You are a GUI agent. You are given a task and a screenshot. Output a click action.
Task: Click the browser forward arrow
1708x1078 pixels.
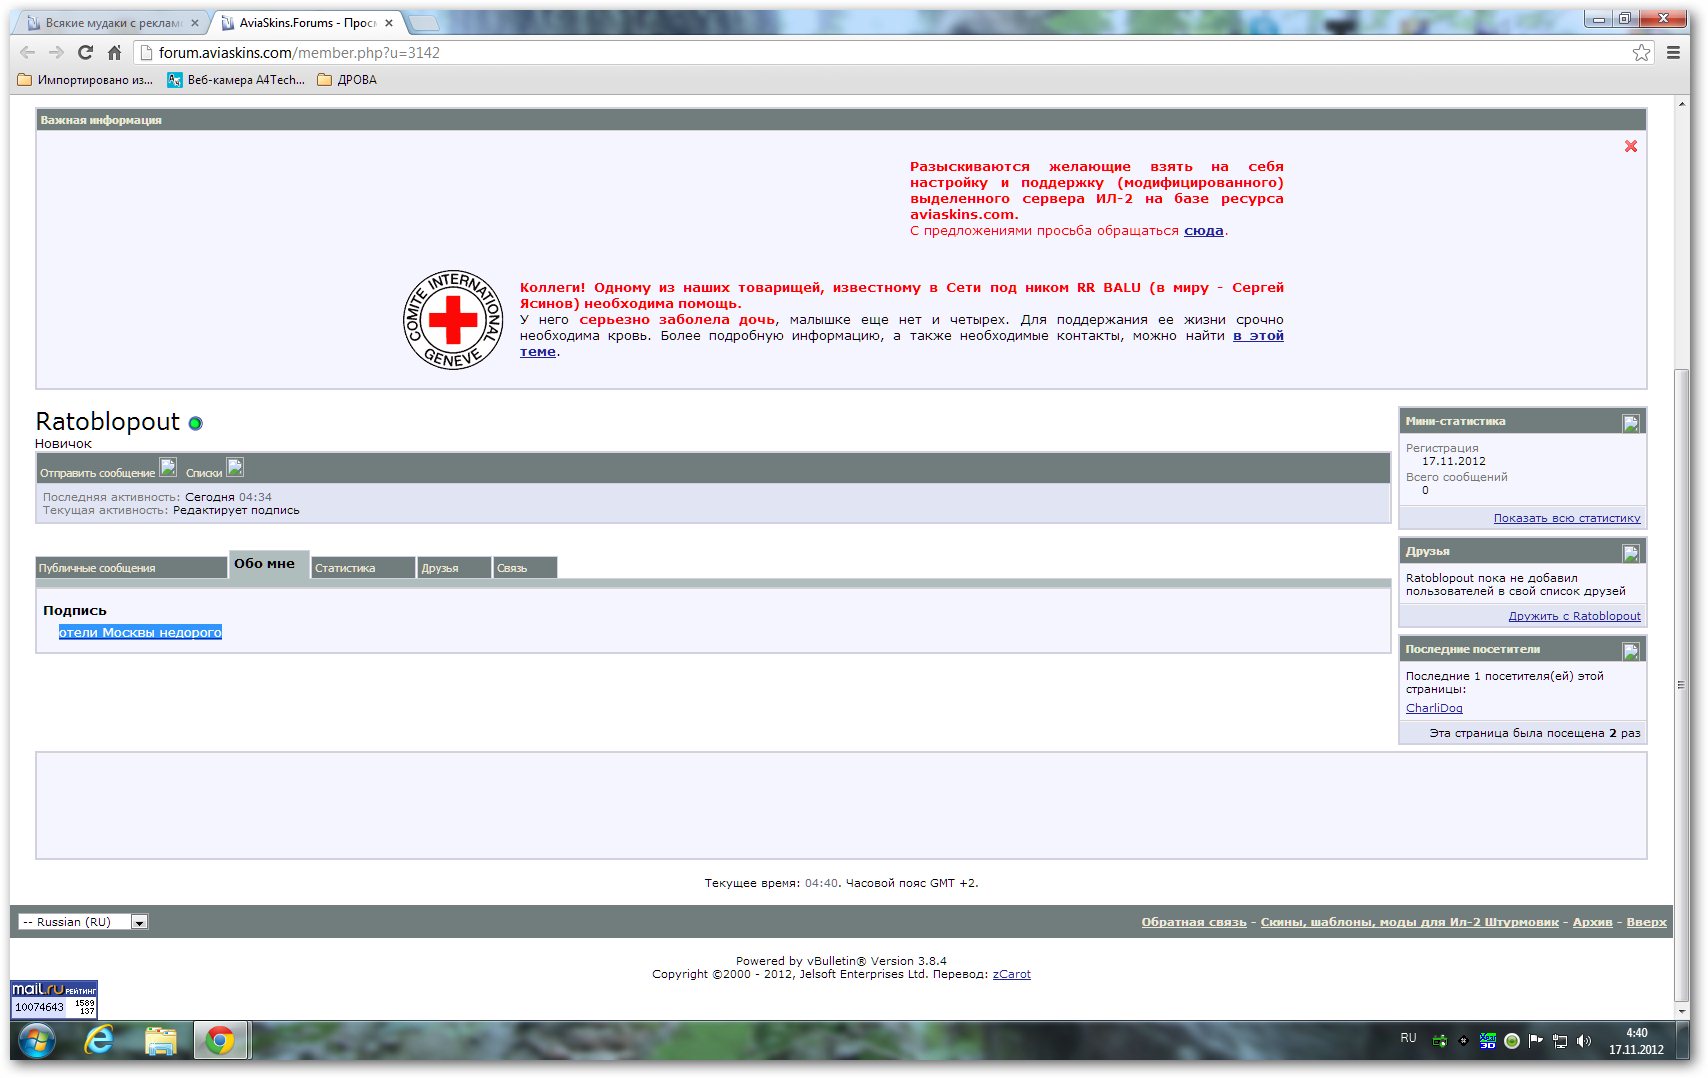56,53
